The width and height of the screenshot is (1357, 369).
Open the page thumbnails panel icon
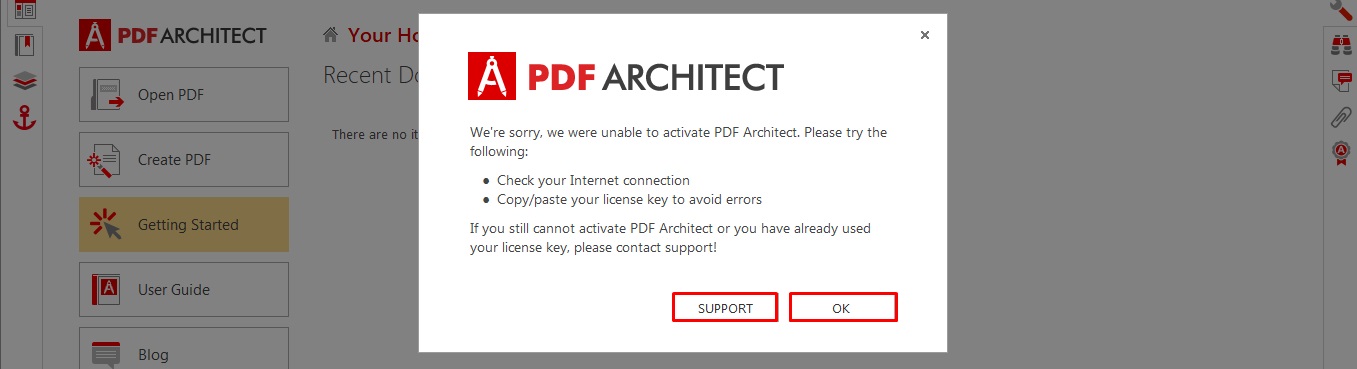coord(25,10)
